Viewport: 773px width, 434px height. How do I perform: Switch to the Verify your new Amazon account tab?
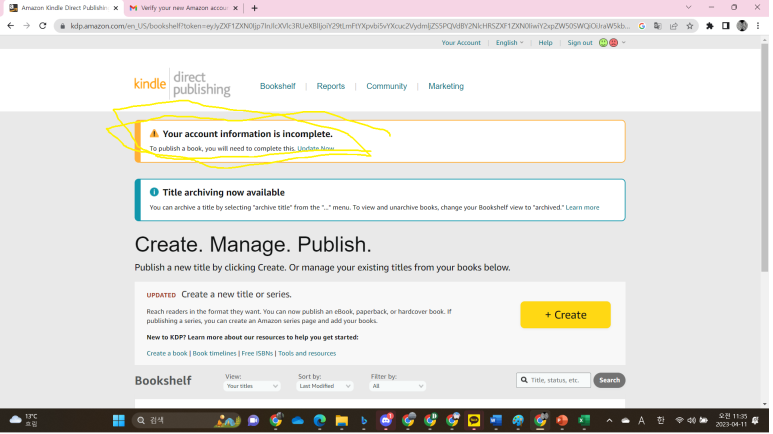point(183,8)
